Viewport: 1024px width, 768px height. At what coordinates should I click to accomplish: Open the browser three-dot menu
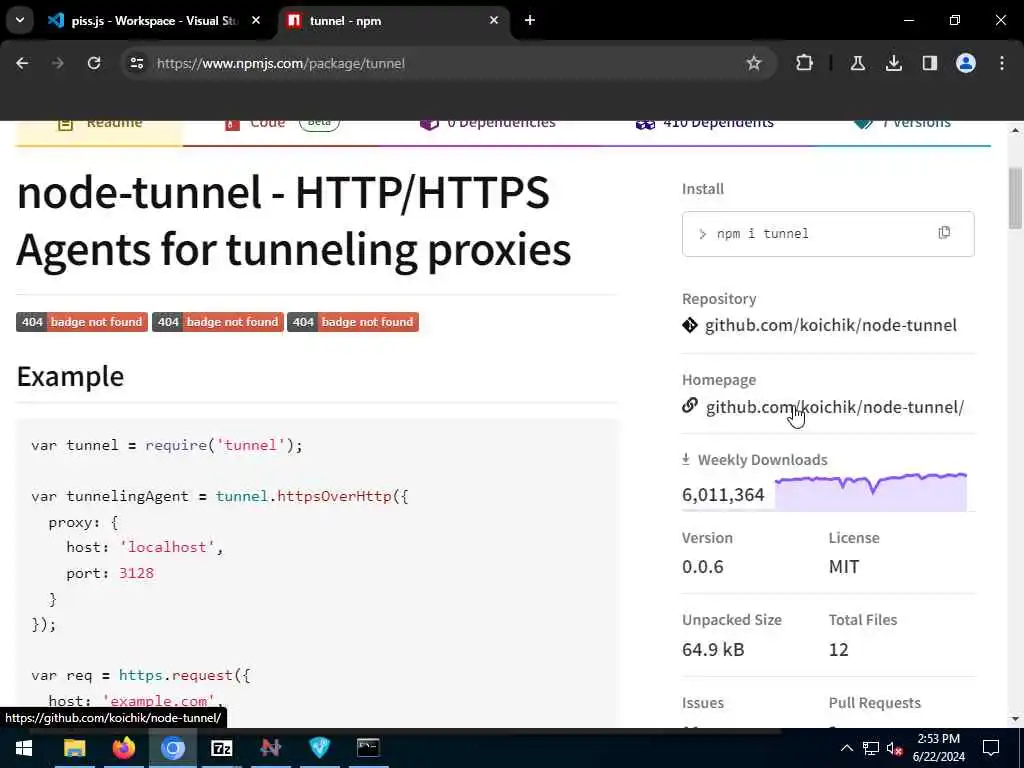pos(1002,63)
